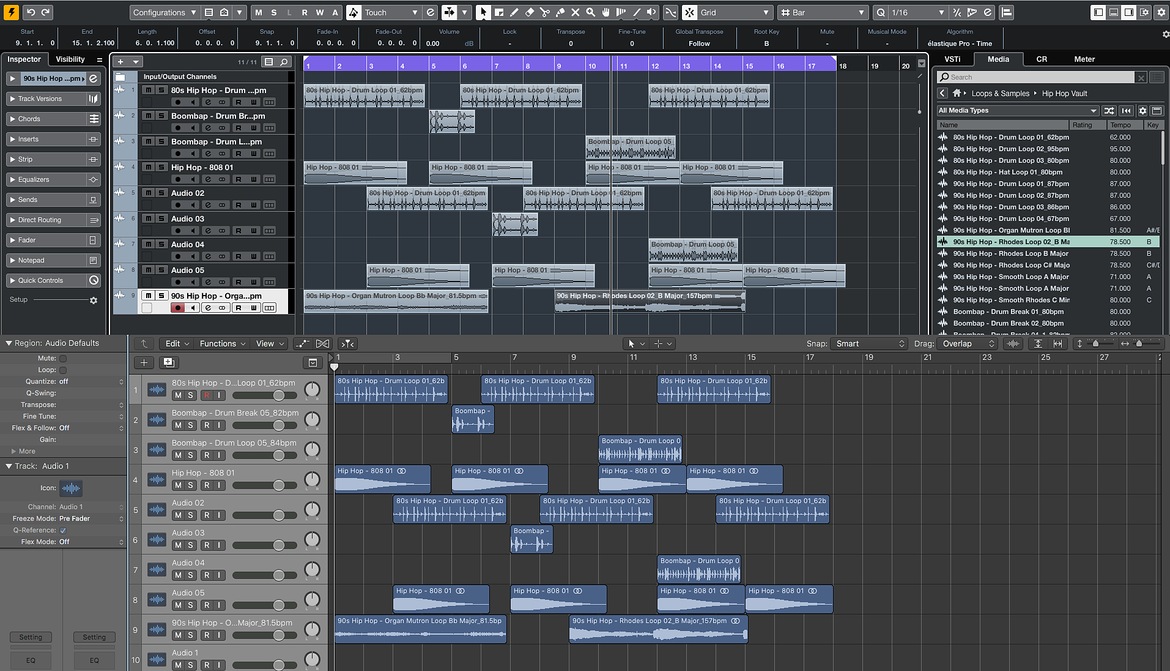The width and height of the screenshot is (1170, 671).
Task: Click the Logic duplicate track icon
Action: 169,363
